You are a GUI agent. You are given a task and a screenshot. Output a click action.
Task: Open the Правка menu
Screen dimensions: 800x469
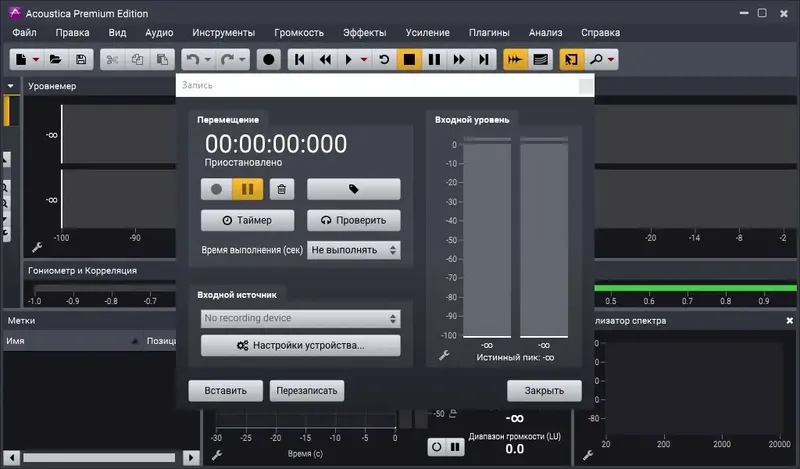coord(72,33)
